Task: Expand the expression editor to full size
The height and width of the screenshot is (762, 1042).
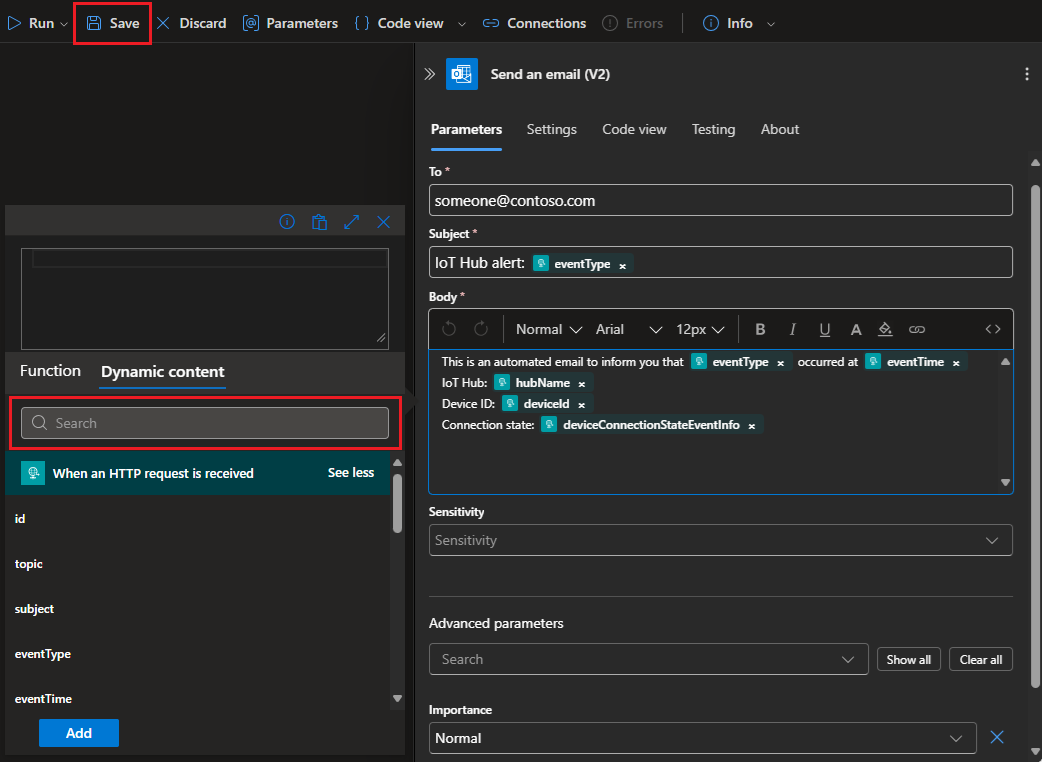Action: tap(351, 222)
